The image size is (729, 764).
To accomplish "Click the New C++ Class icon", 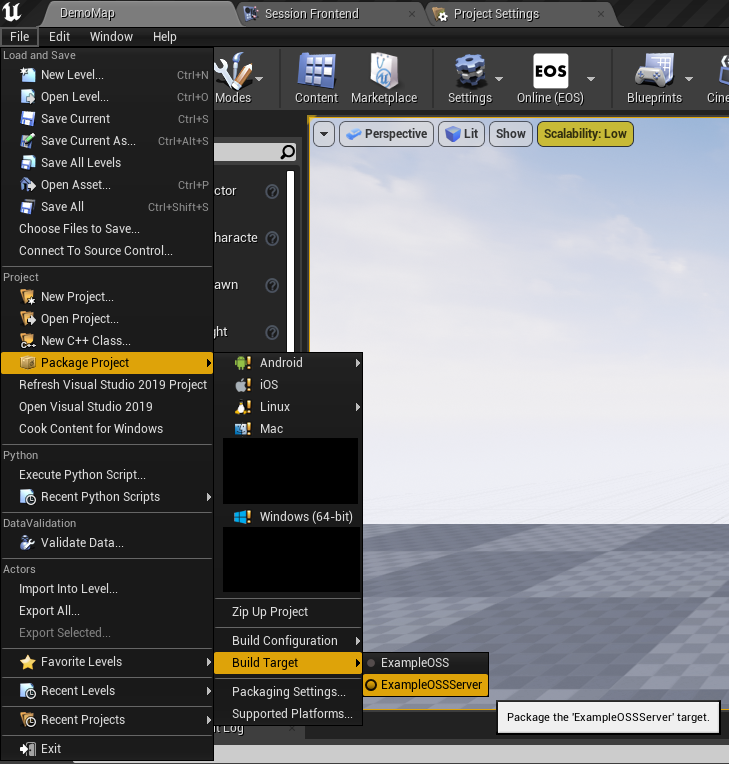I will (27, 341).
